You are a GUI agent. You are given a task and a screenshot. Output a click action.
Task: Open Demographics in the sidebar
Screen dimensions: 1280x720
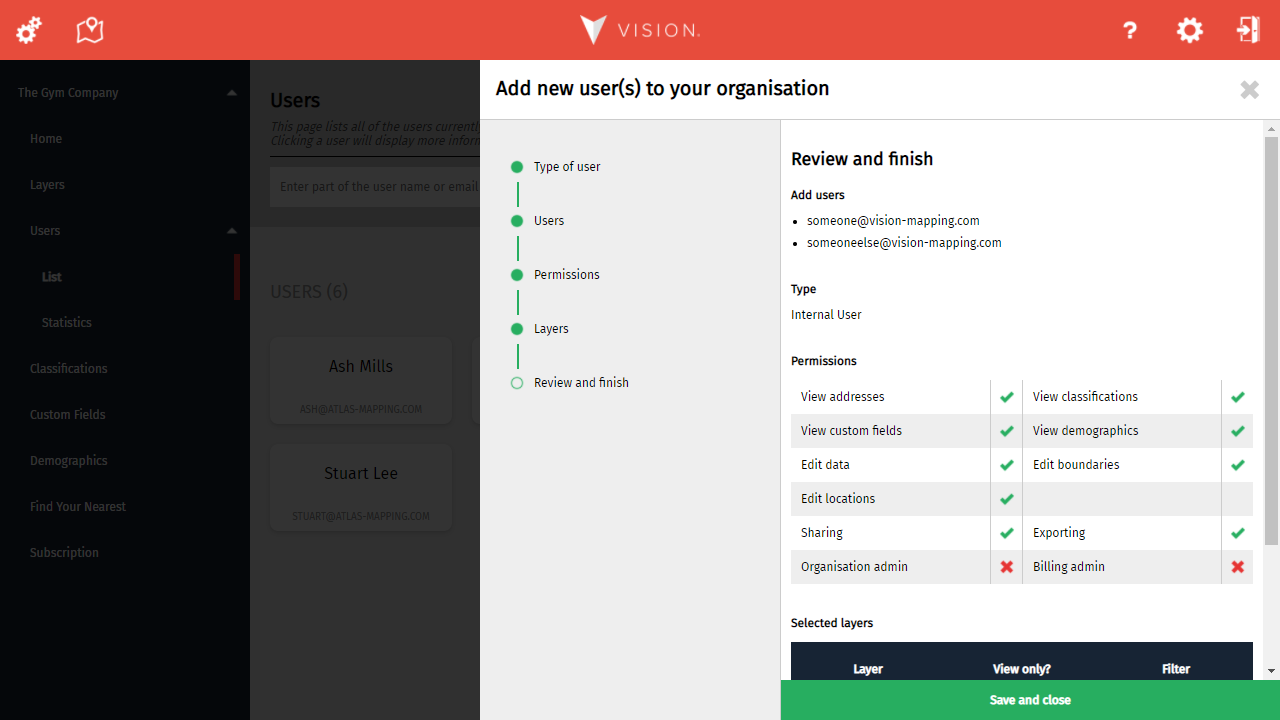68,461
